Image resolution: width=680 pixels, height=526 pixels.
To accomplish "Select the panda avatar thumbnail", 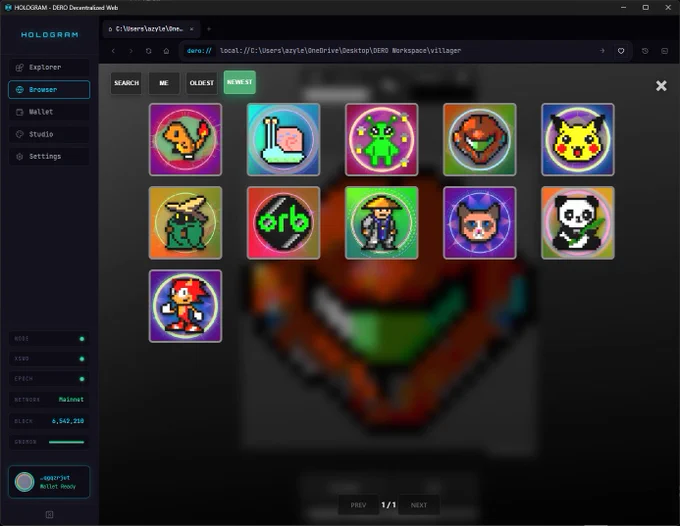I will click(578, 223).
